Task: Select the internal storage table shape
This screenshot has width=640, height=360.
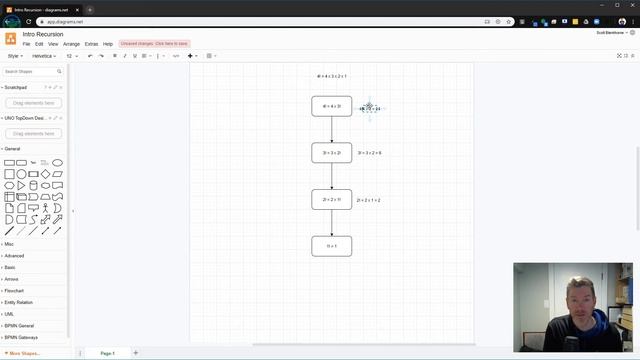Action: 9,197
